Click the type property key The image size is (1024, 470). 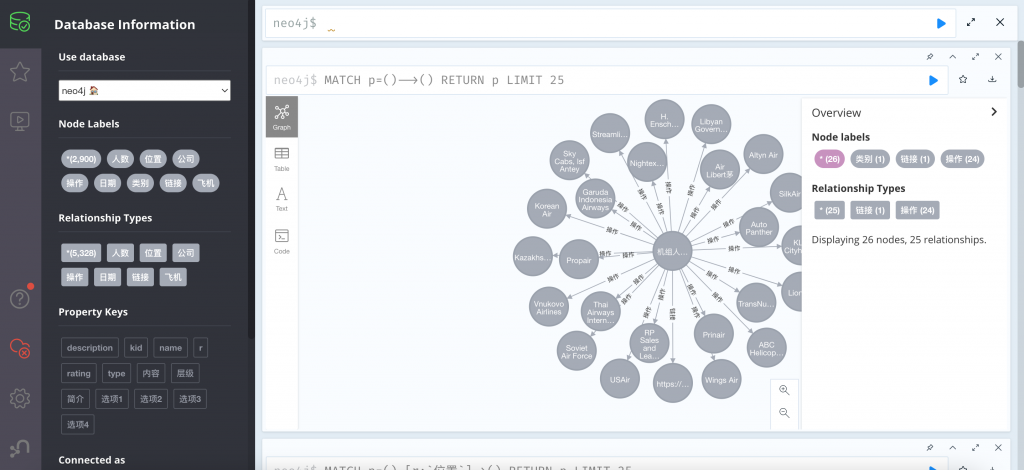pyautogui.click(x=116, y=373)
